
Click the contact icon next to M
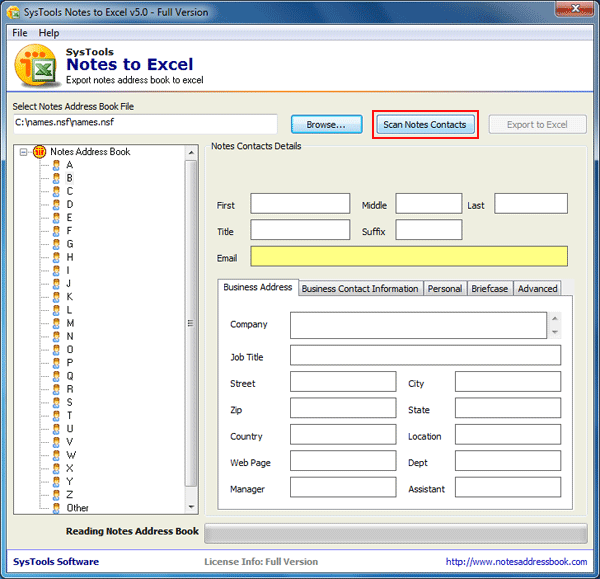pyautogui.click(x=56, y=323)
